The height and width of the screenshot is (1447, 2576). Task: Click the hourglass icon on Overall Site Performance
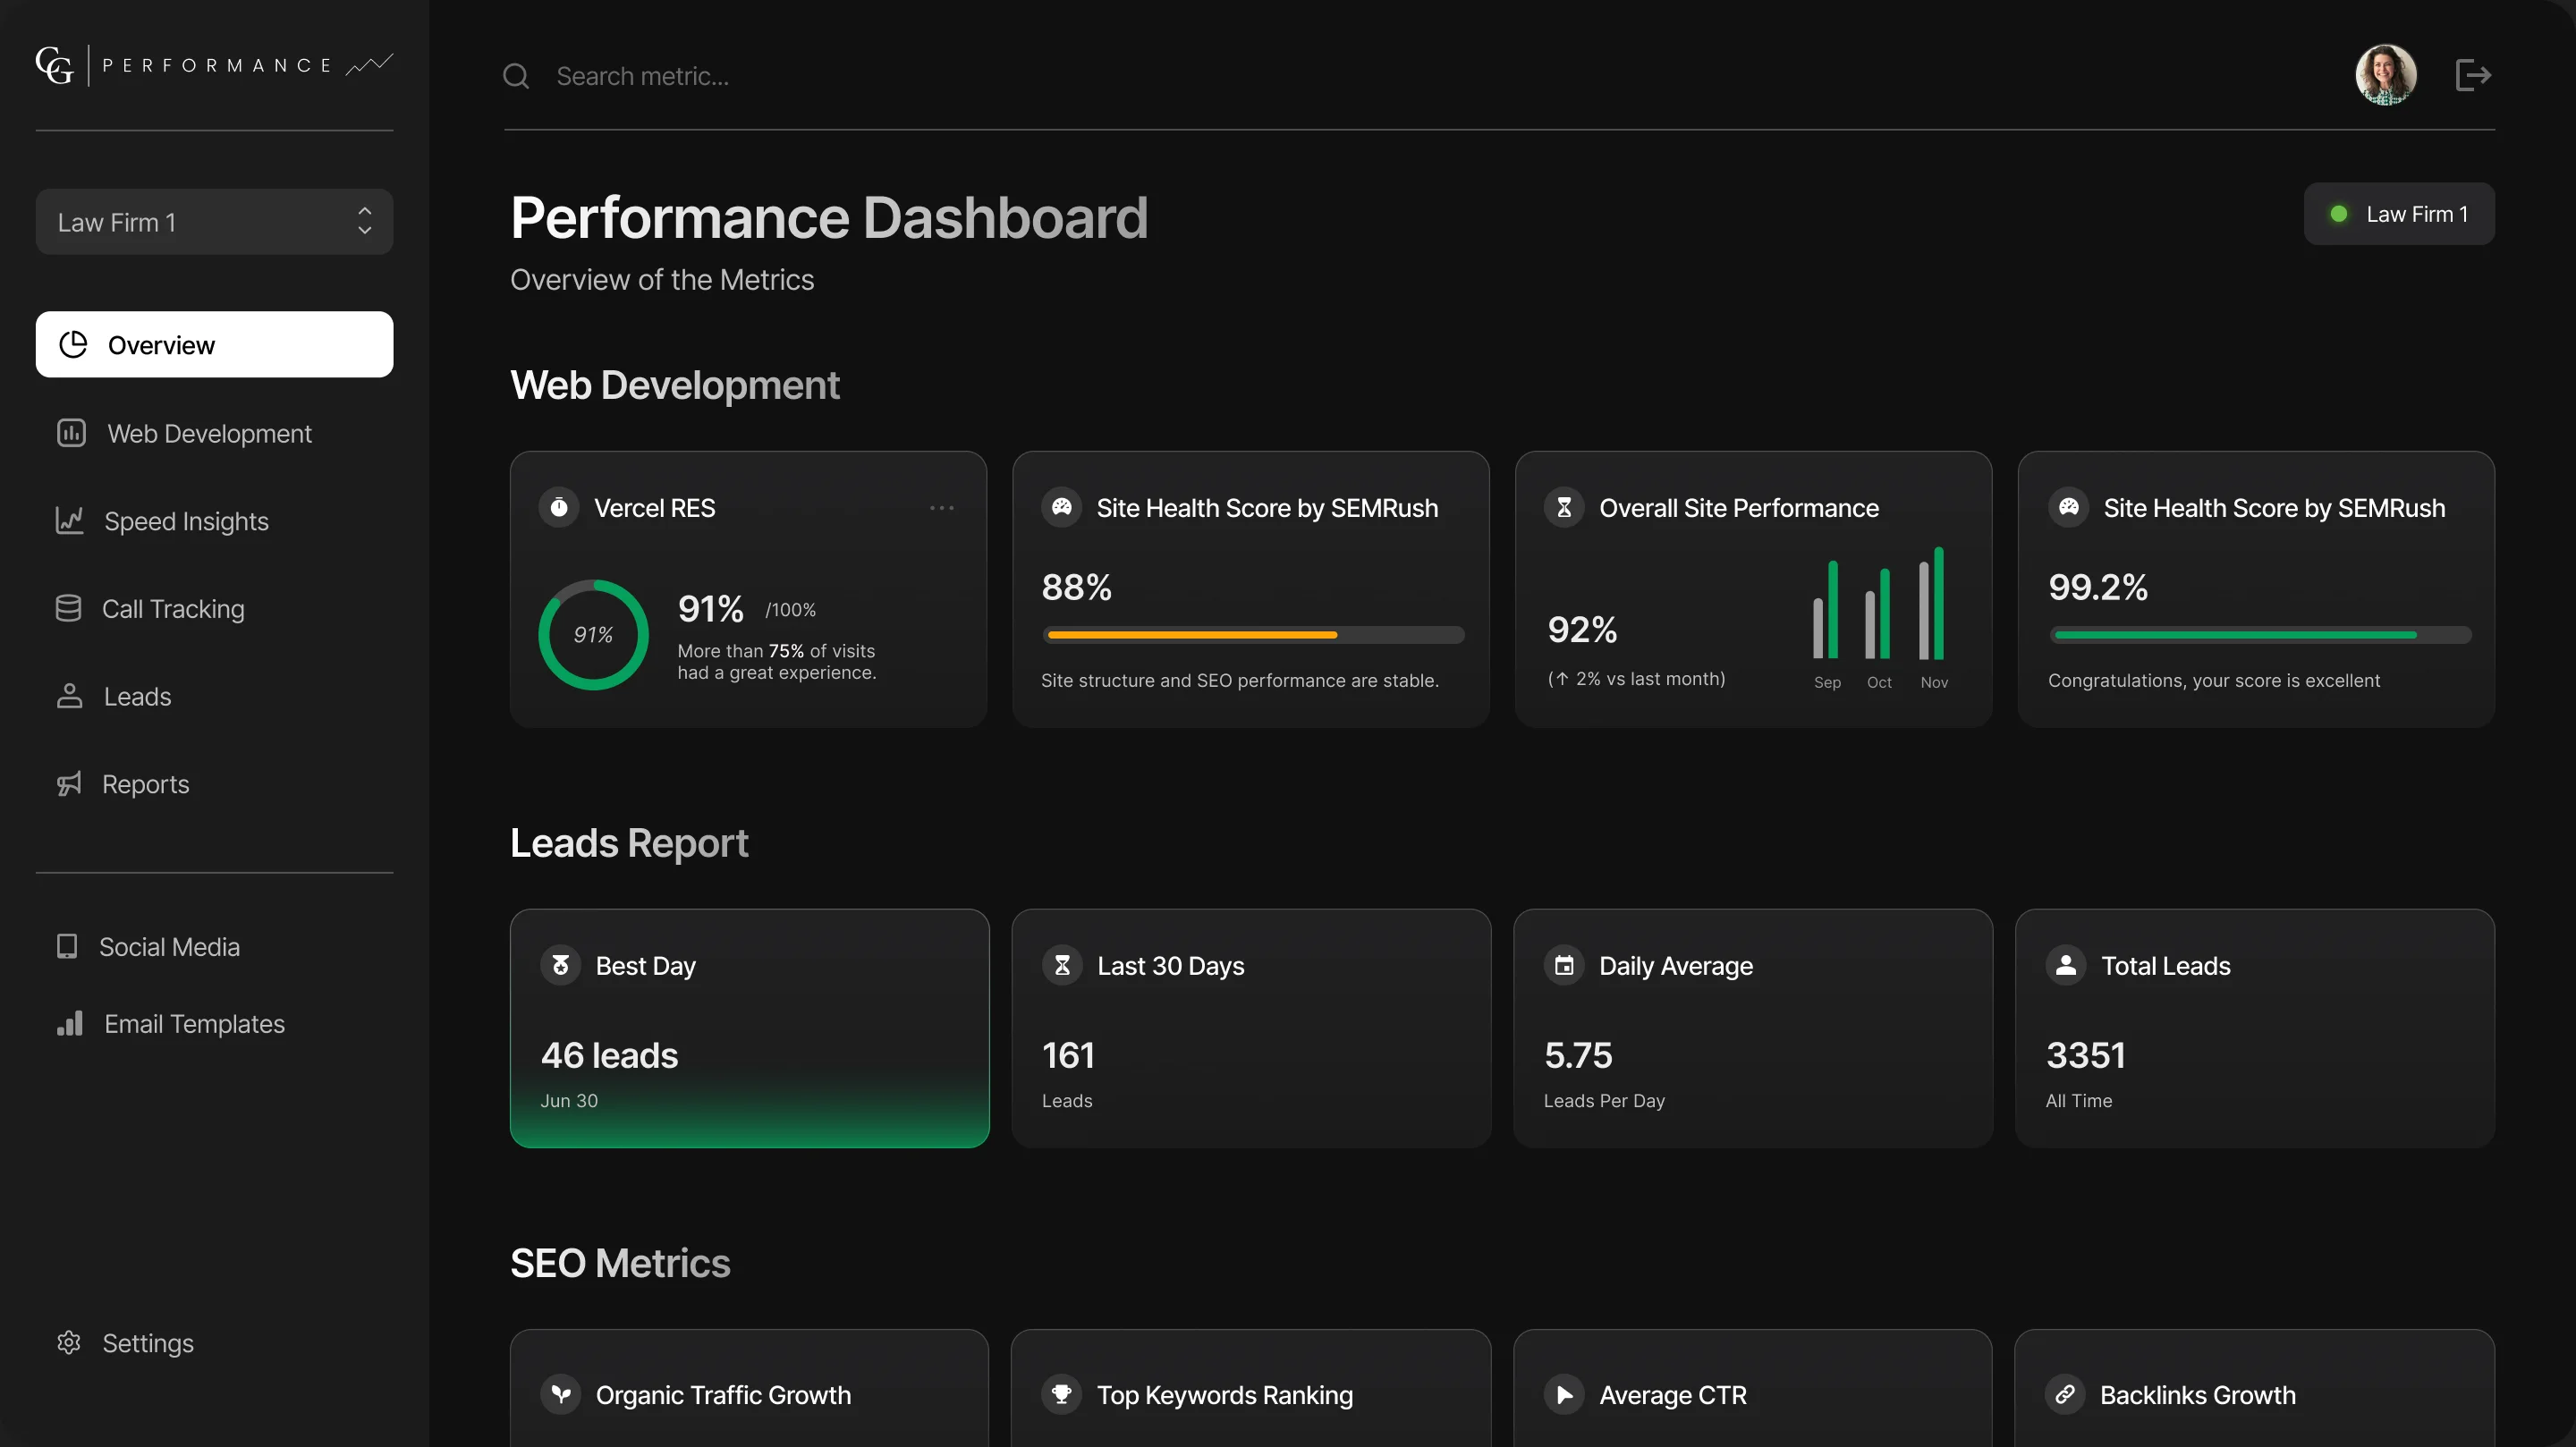pos(1564,508)
